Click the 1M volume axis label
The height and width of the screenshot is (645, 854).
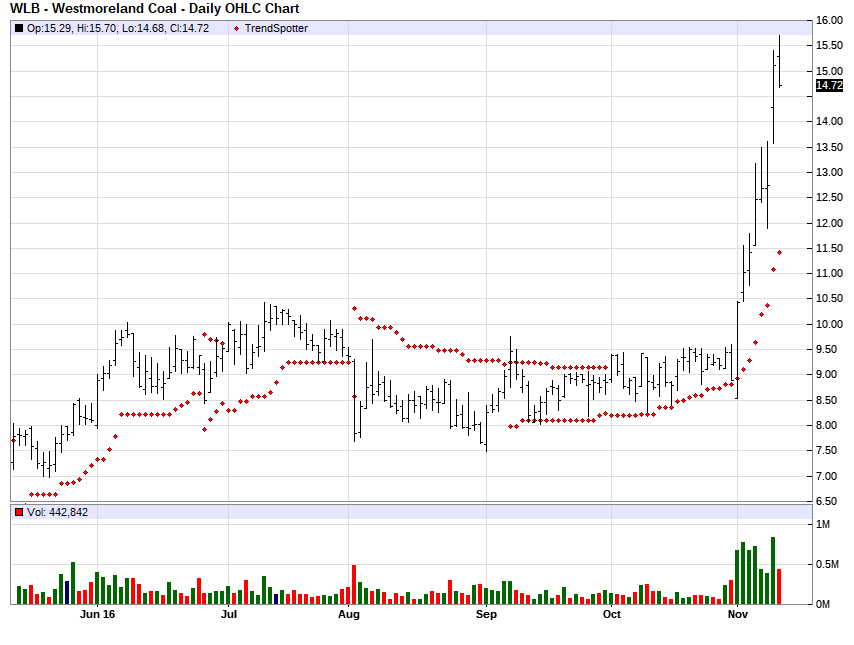click(822, 525)
